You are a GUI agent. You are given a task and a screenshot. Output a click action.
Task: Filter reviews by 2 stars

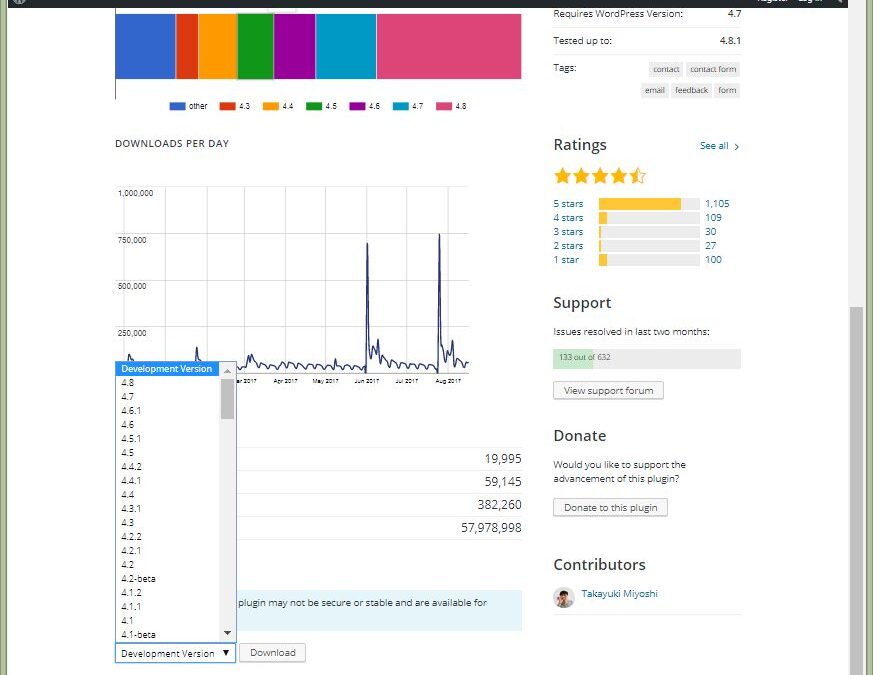click(568, 246)
